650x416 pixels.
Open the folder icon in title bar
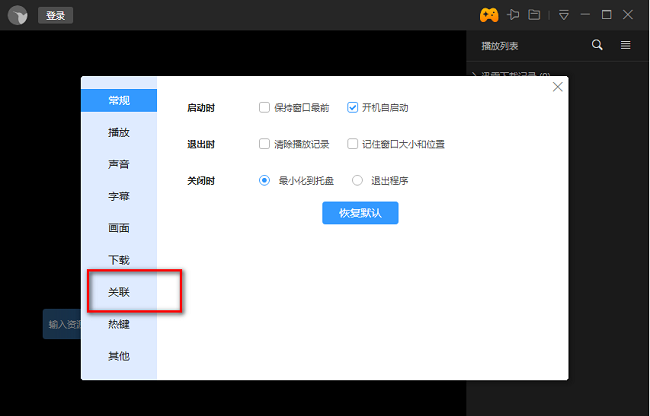pyautogui.click(x=534, y=15)
